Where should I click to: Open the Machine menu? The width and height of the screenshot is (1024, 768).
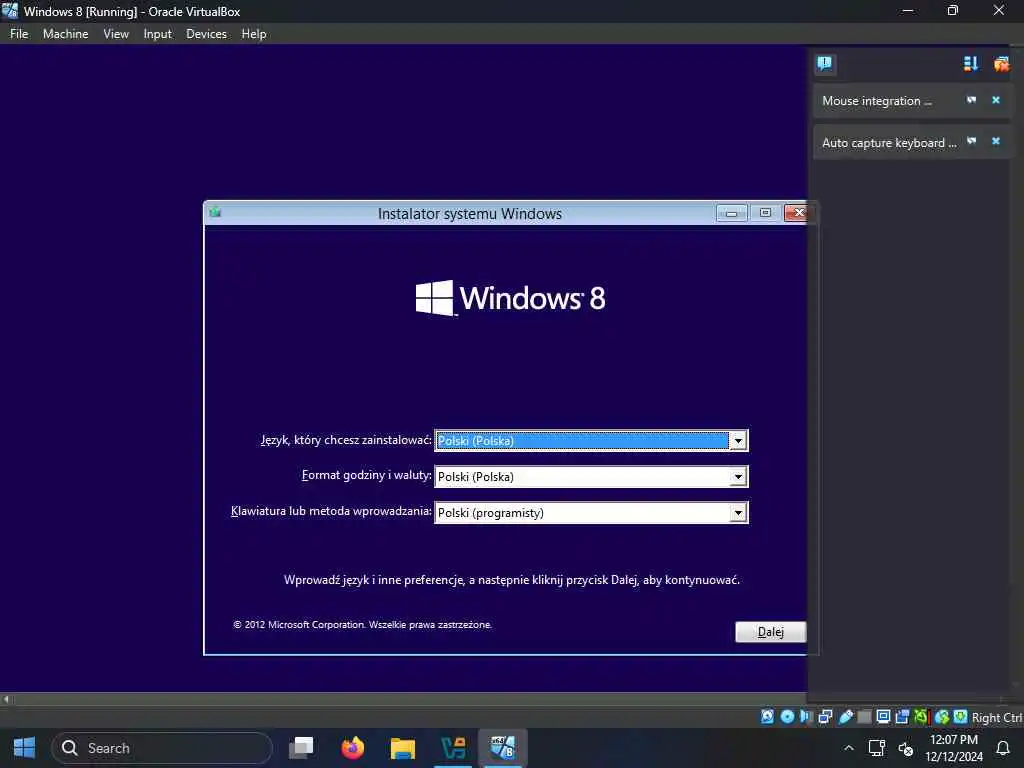(x=65, y=33)
